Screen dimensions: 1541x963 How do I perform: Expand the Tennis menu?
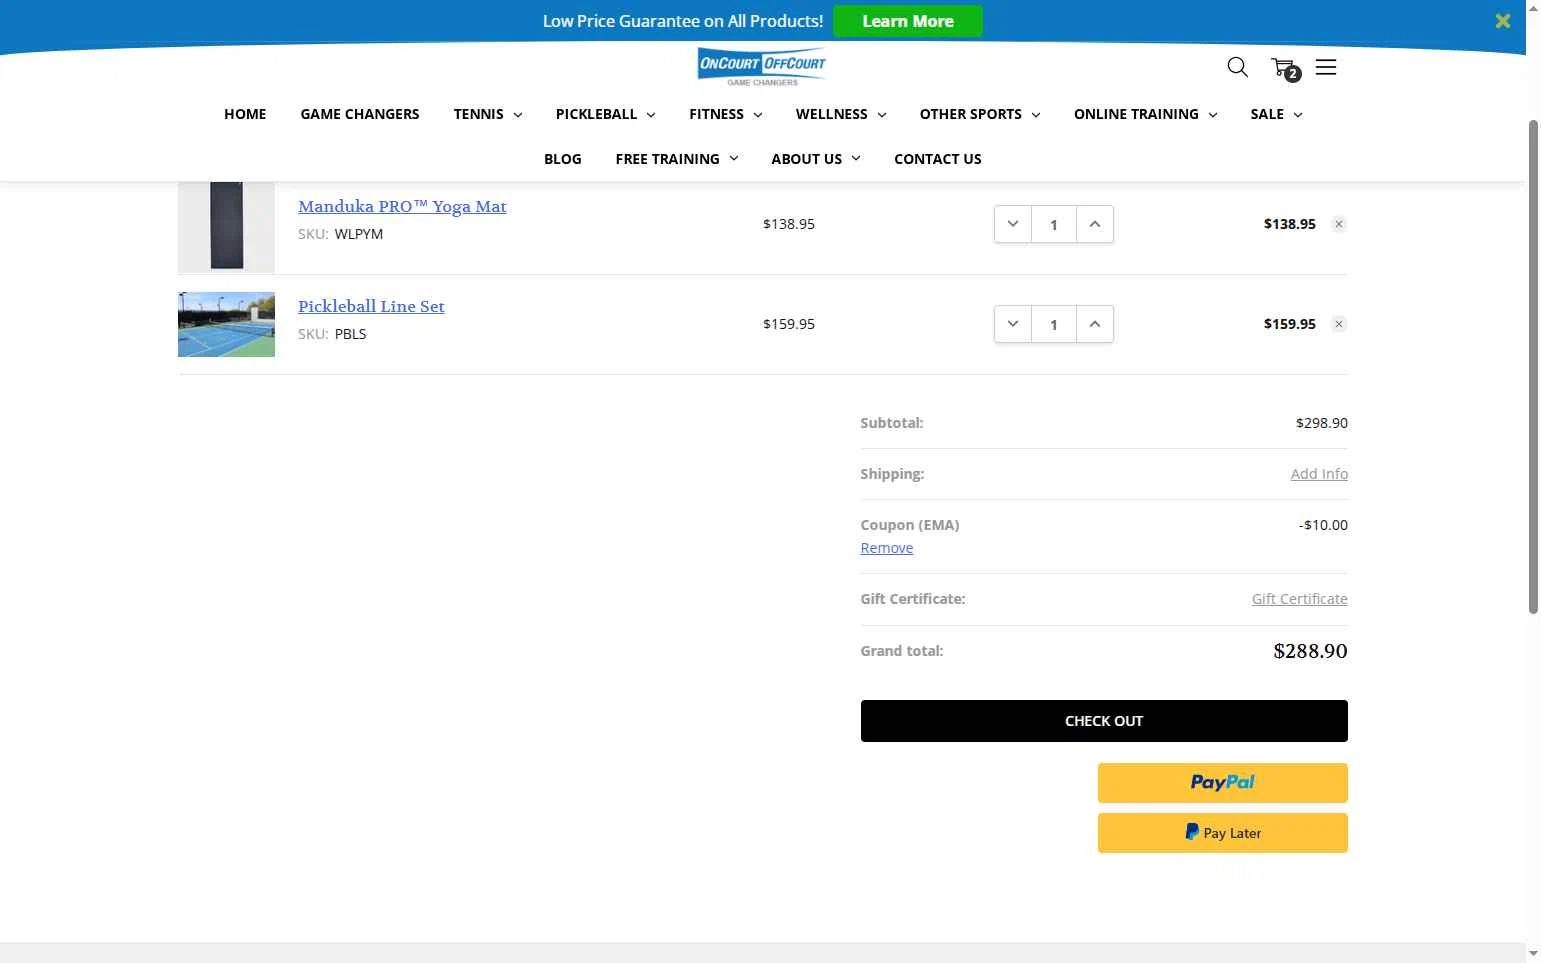(488, 114)
